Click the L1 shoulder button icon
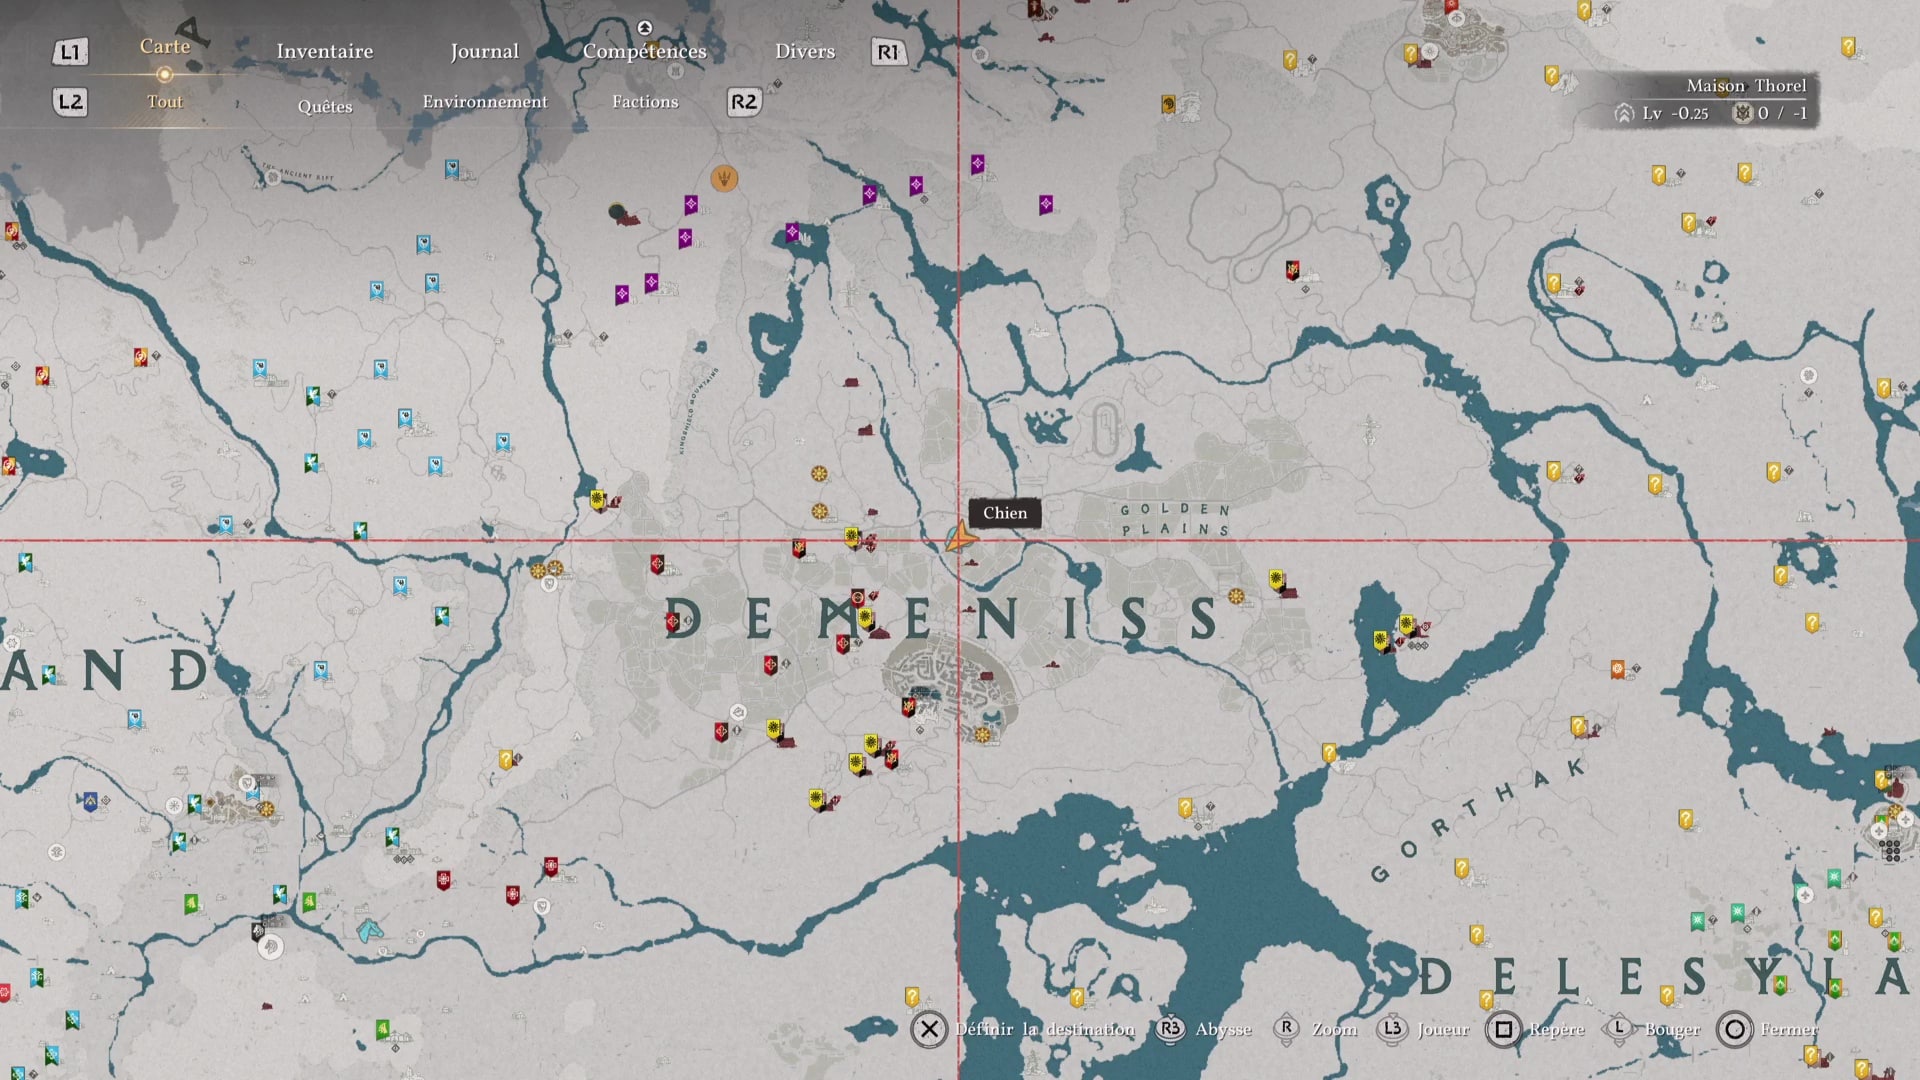The width and height of the screenshot is (1920, 1080). [70, 52]
